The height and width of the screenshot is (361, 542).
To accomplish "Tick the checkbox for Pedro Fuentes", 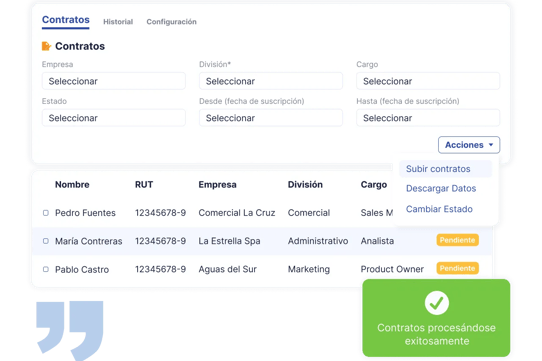I will (46, 213).
